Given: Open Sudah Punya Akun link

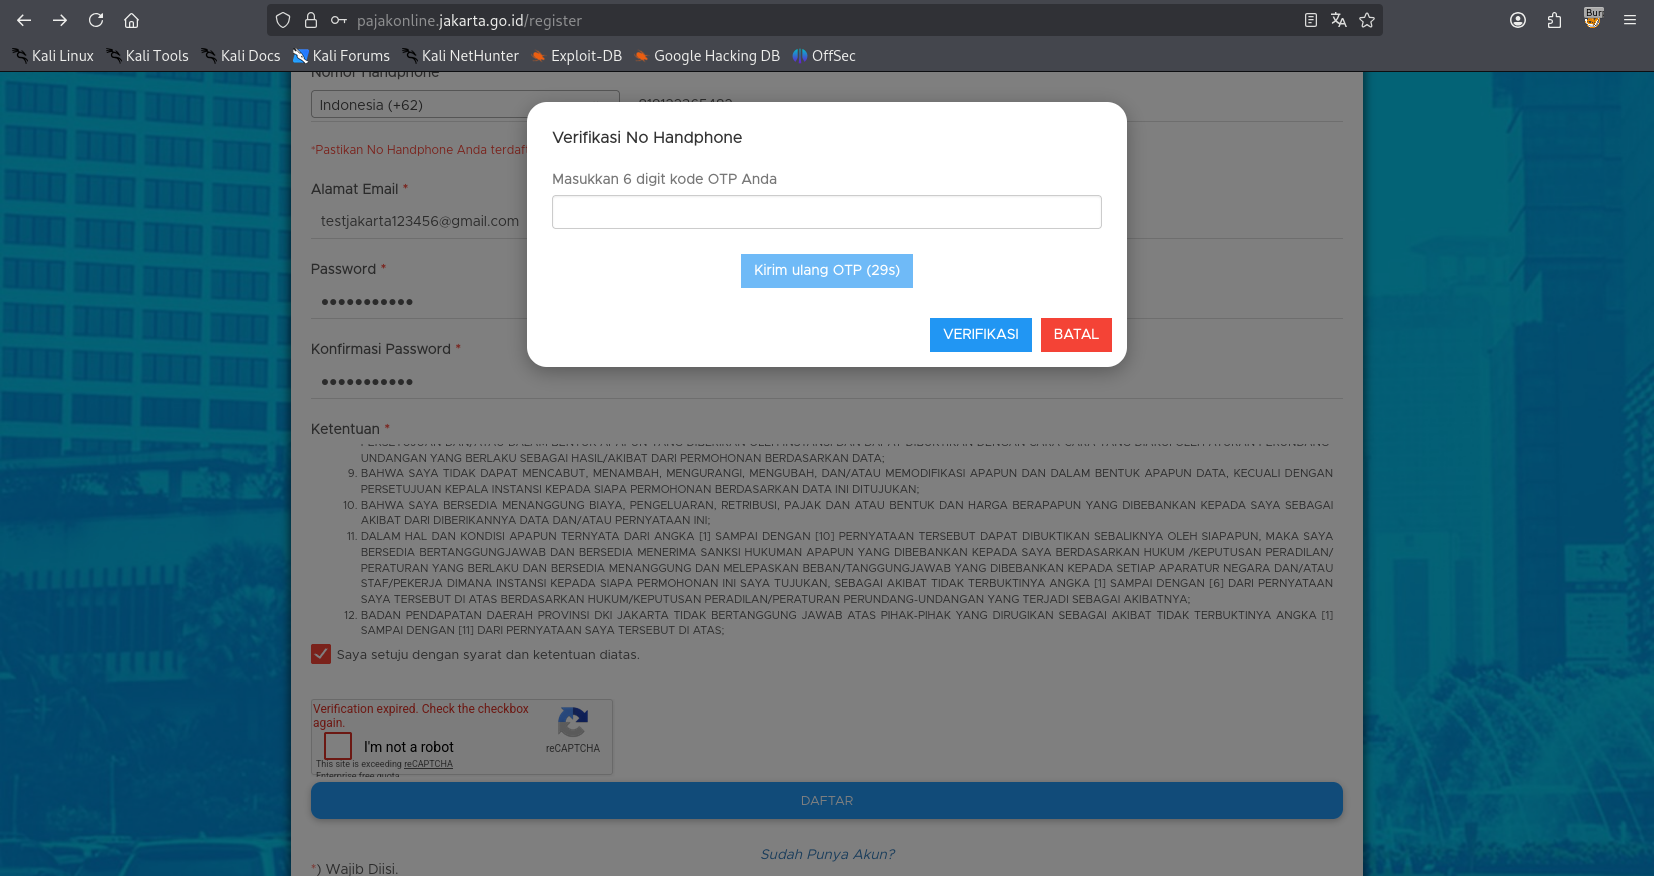Looking at the screenshot, I should 827,854.
